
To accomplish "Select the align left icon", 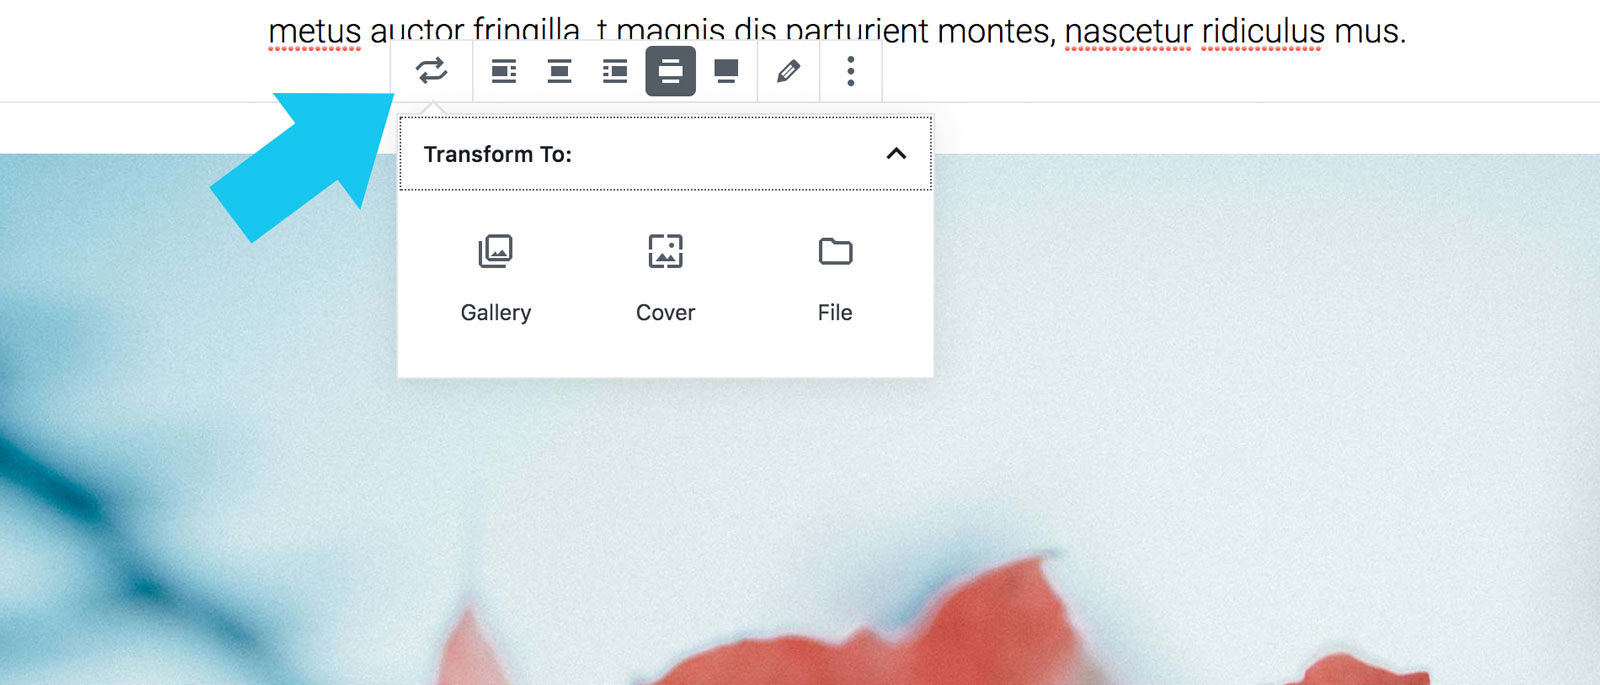I will coord(504,71).
